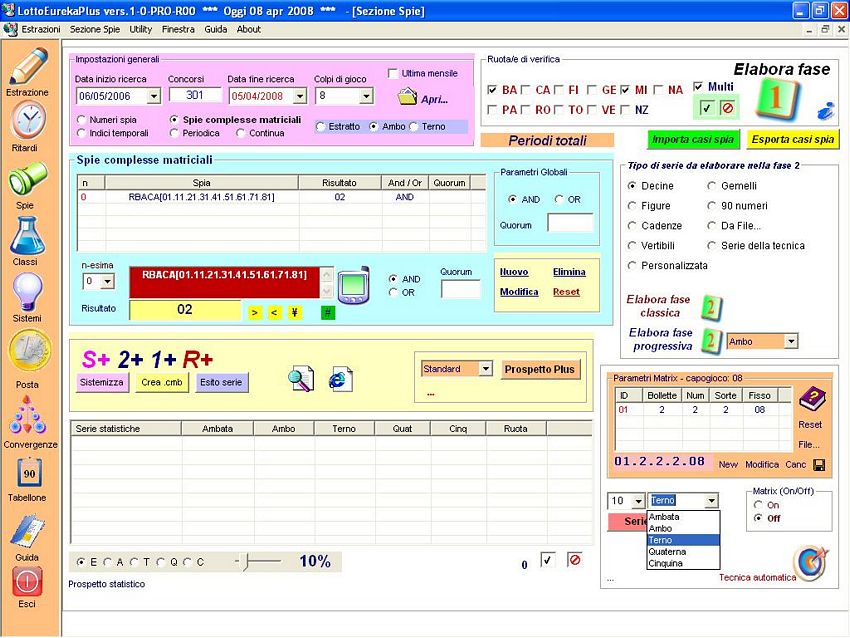Uncheck the BA wheel checkbox

point(492,90)
